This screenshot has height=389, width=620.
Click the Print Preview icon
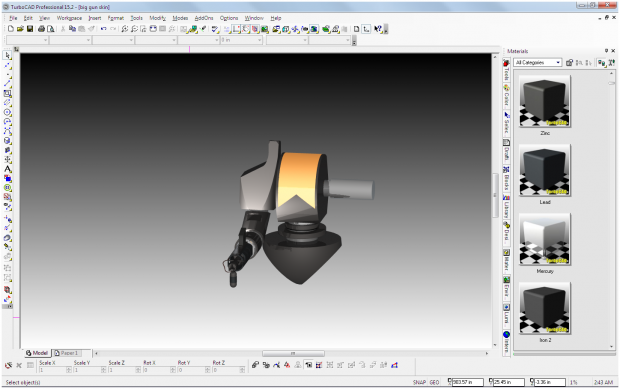click(51, 29)
